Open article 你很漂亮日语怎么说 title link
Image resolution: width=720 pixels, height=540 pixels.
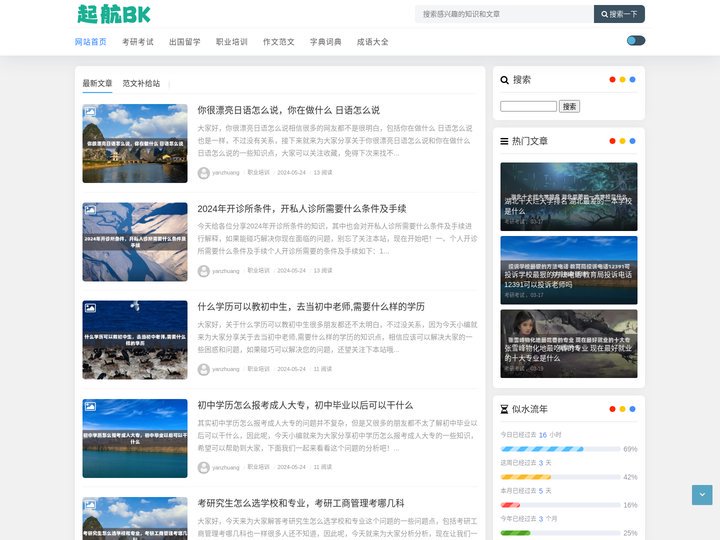(288, 110)
